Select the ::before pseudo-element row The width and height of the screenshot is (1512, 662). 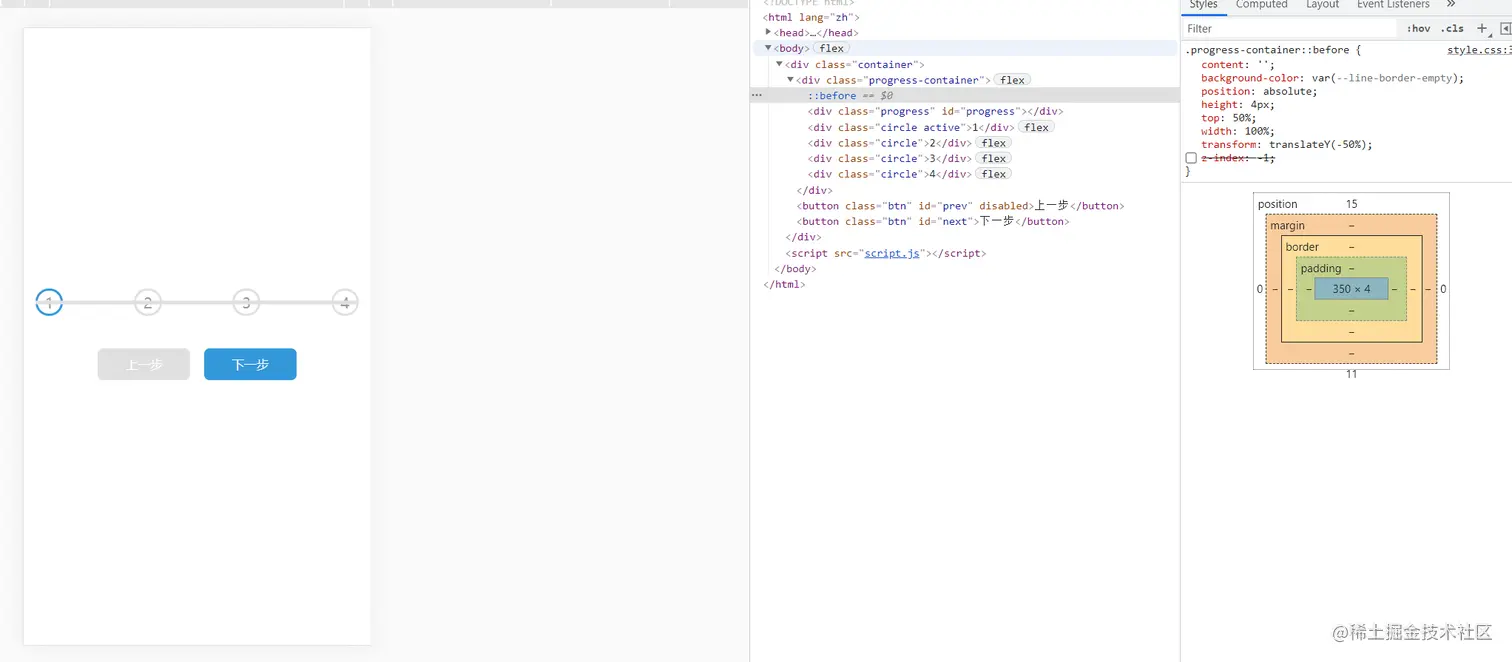964,95
